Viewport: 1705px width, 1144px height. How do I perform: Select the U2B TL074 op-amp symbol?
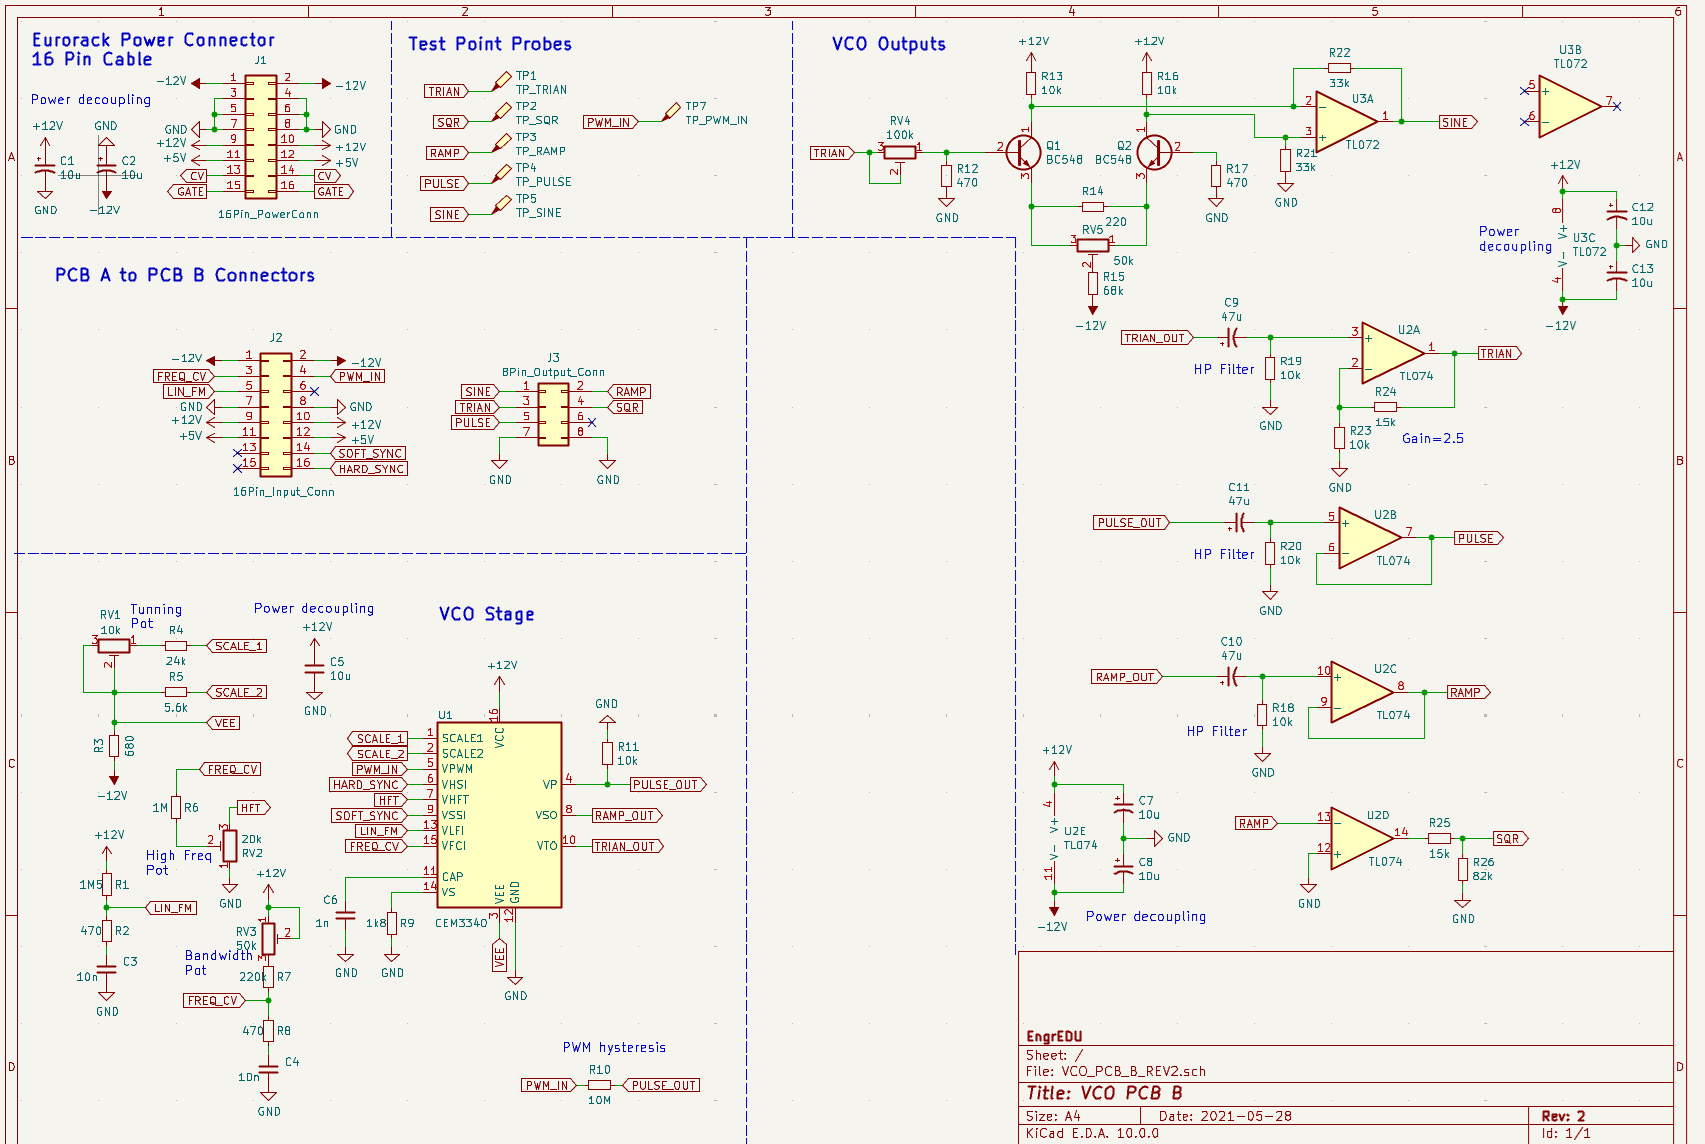tap(1370, 538)
